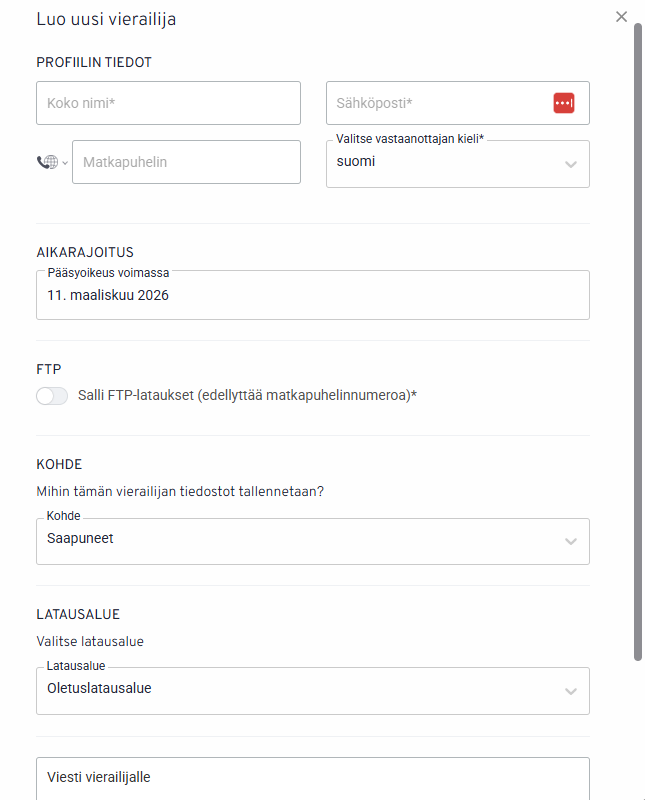Click the Viesti vierailijalle message box

[312, 778]
